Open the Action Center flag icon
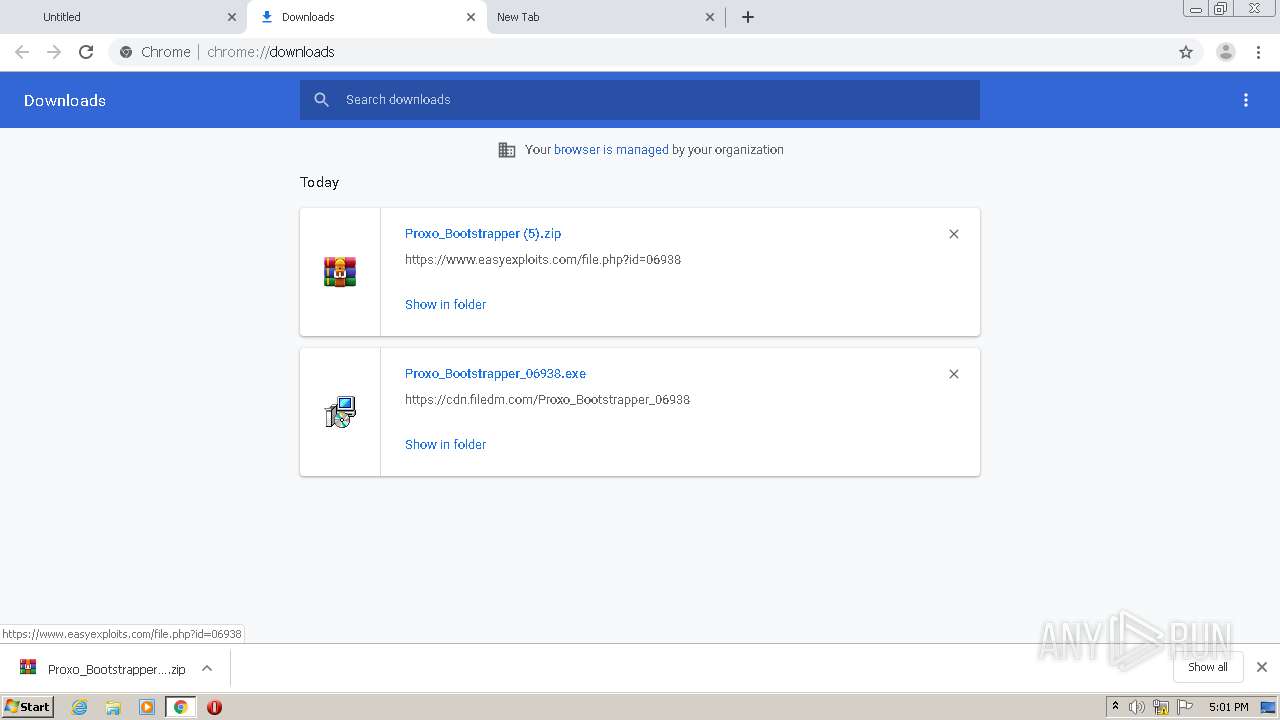1280x720 pixels. point(1185,707)
